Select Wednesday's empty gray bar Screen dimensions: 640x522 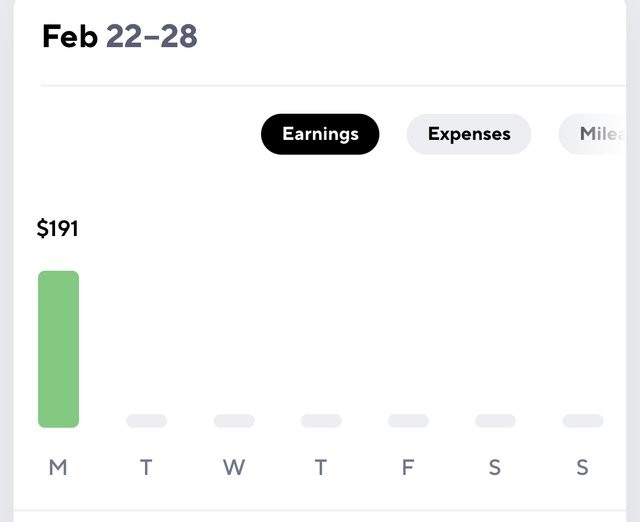click(x=234, y=421)
